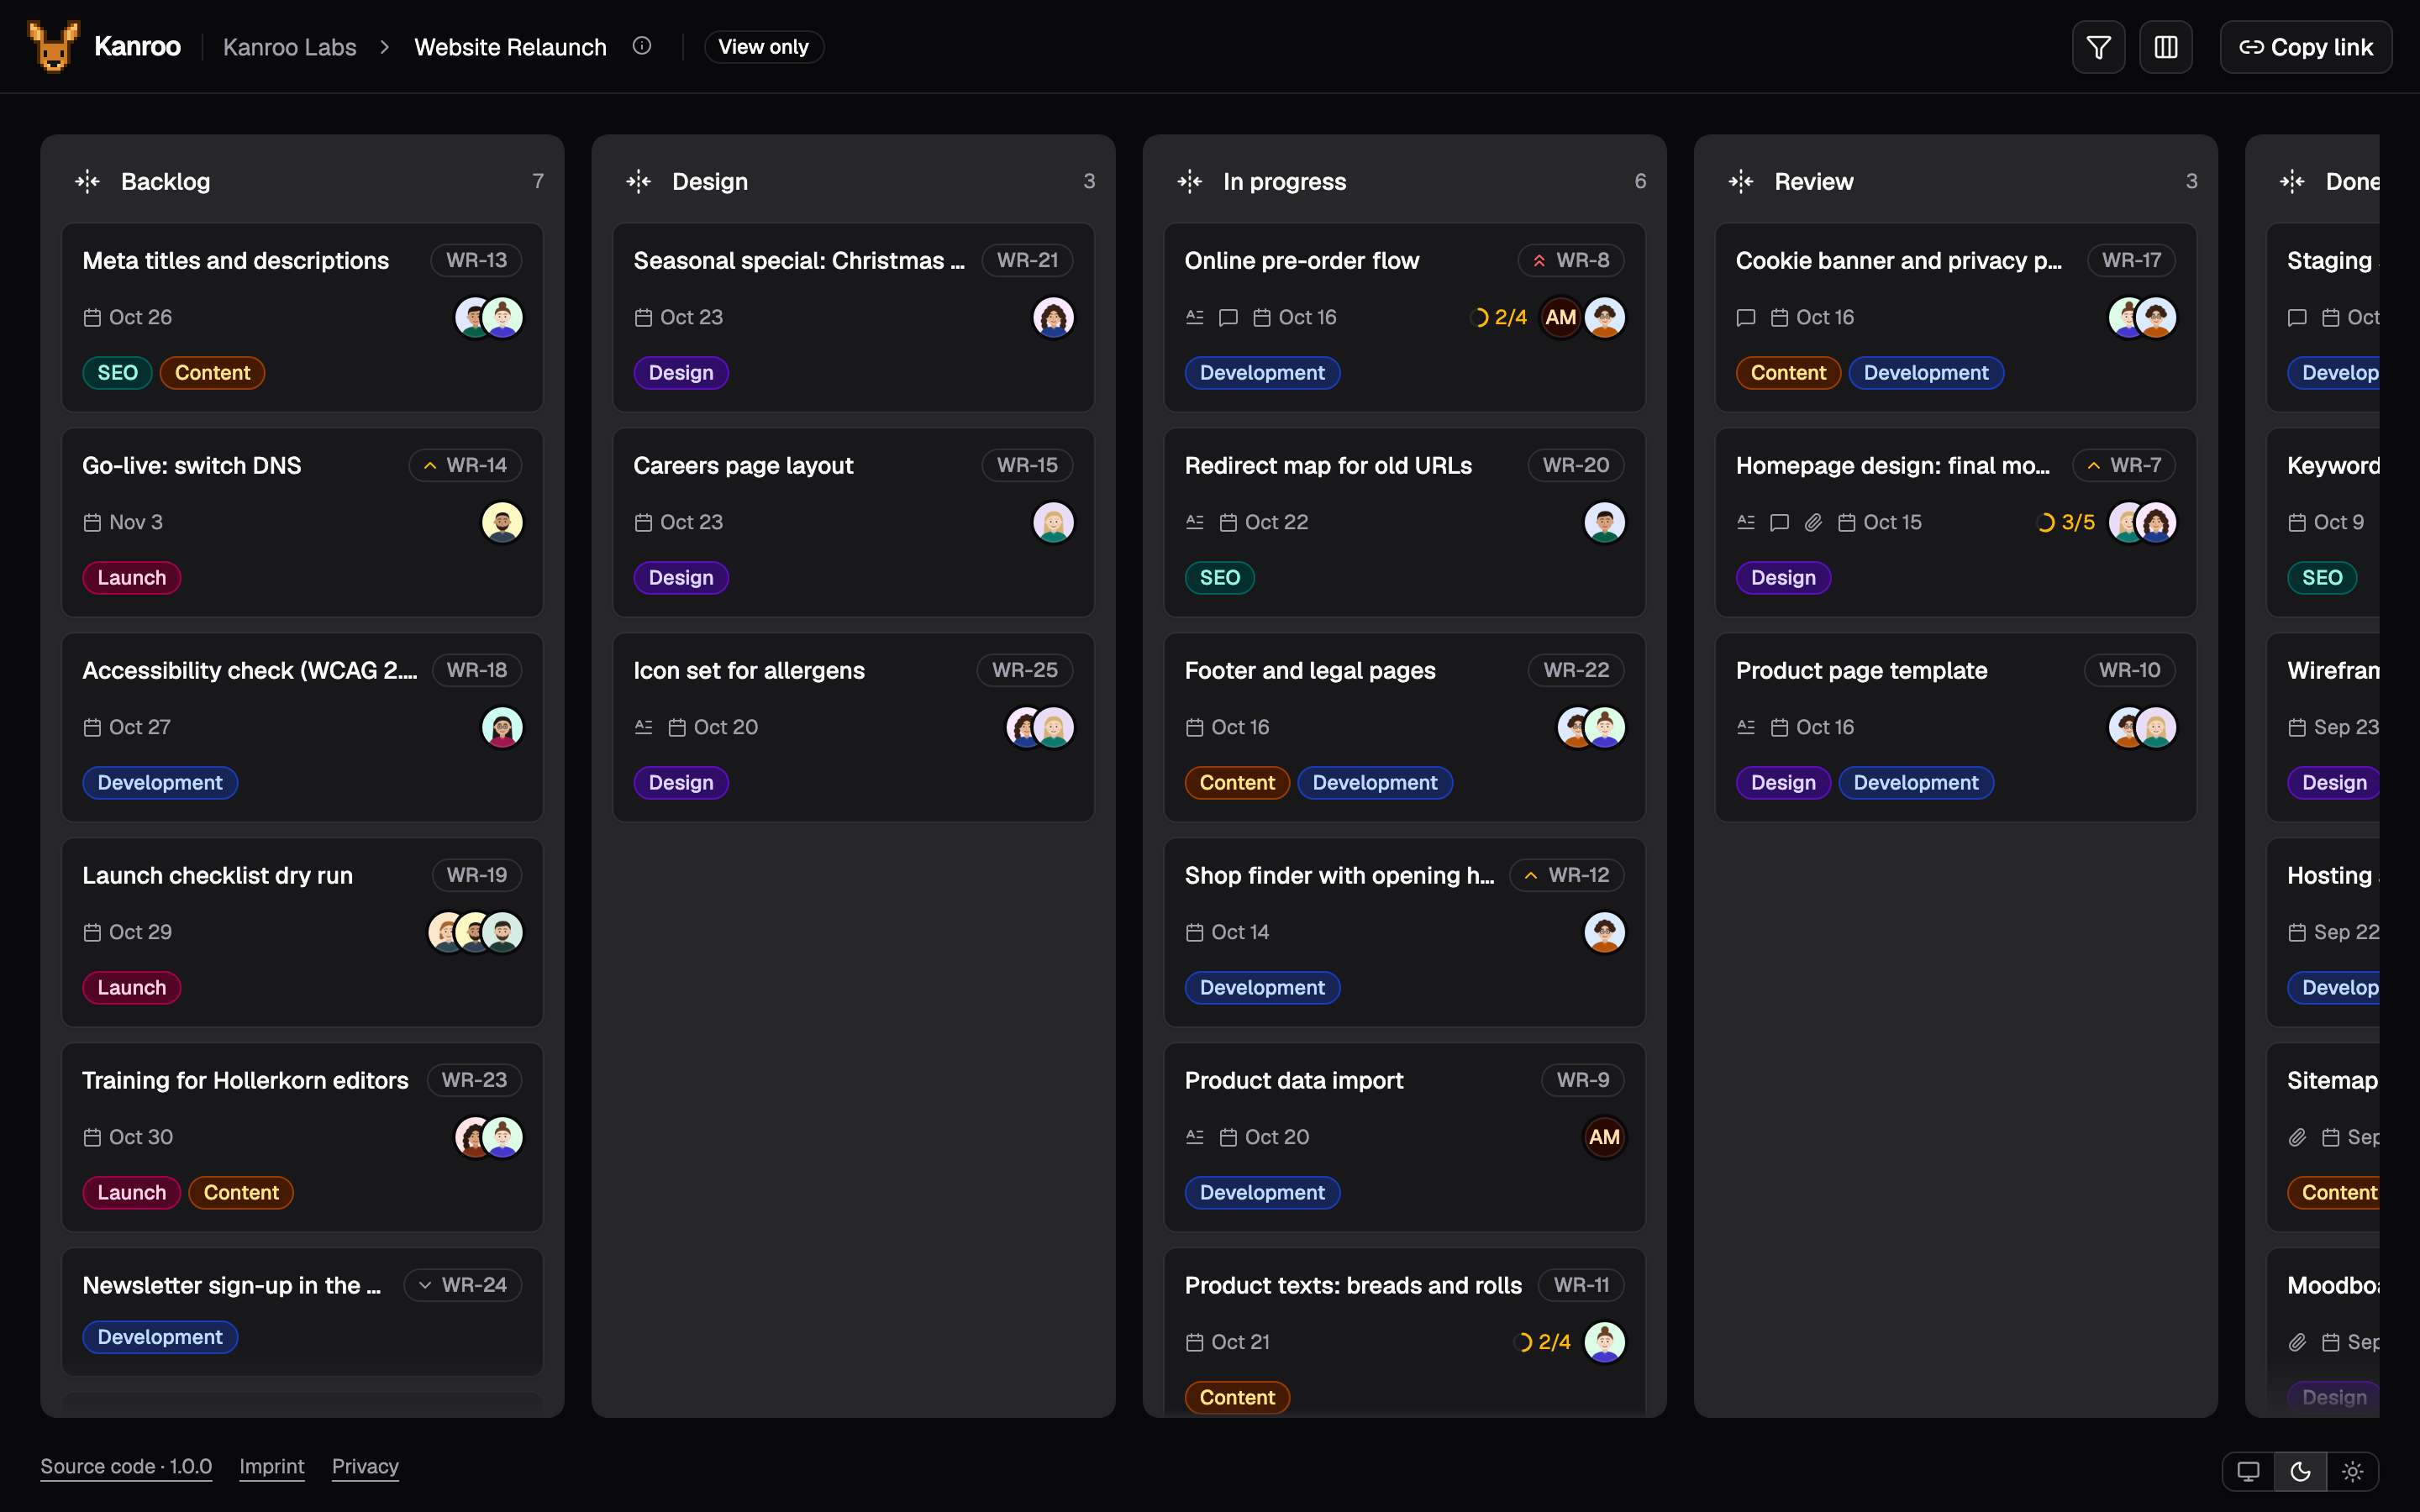
Task: Click the description icon on Product data import
Action: click(1195, 1137)
